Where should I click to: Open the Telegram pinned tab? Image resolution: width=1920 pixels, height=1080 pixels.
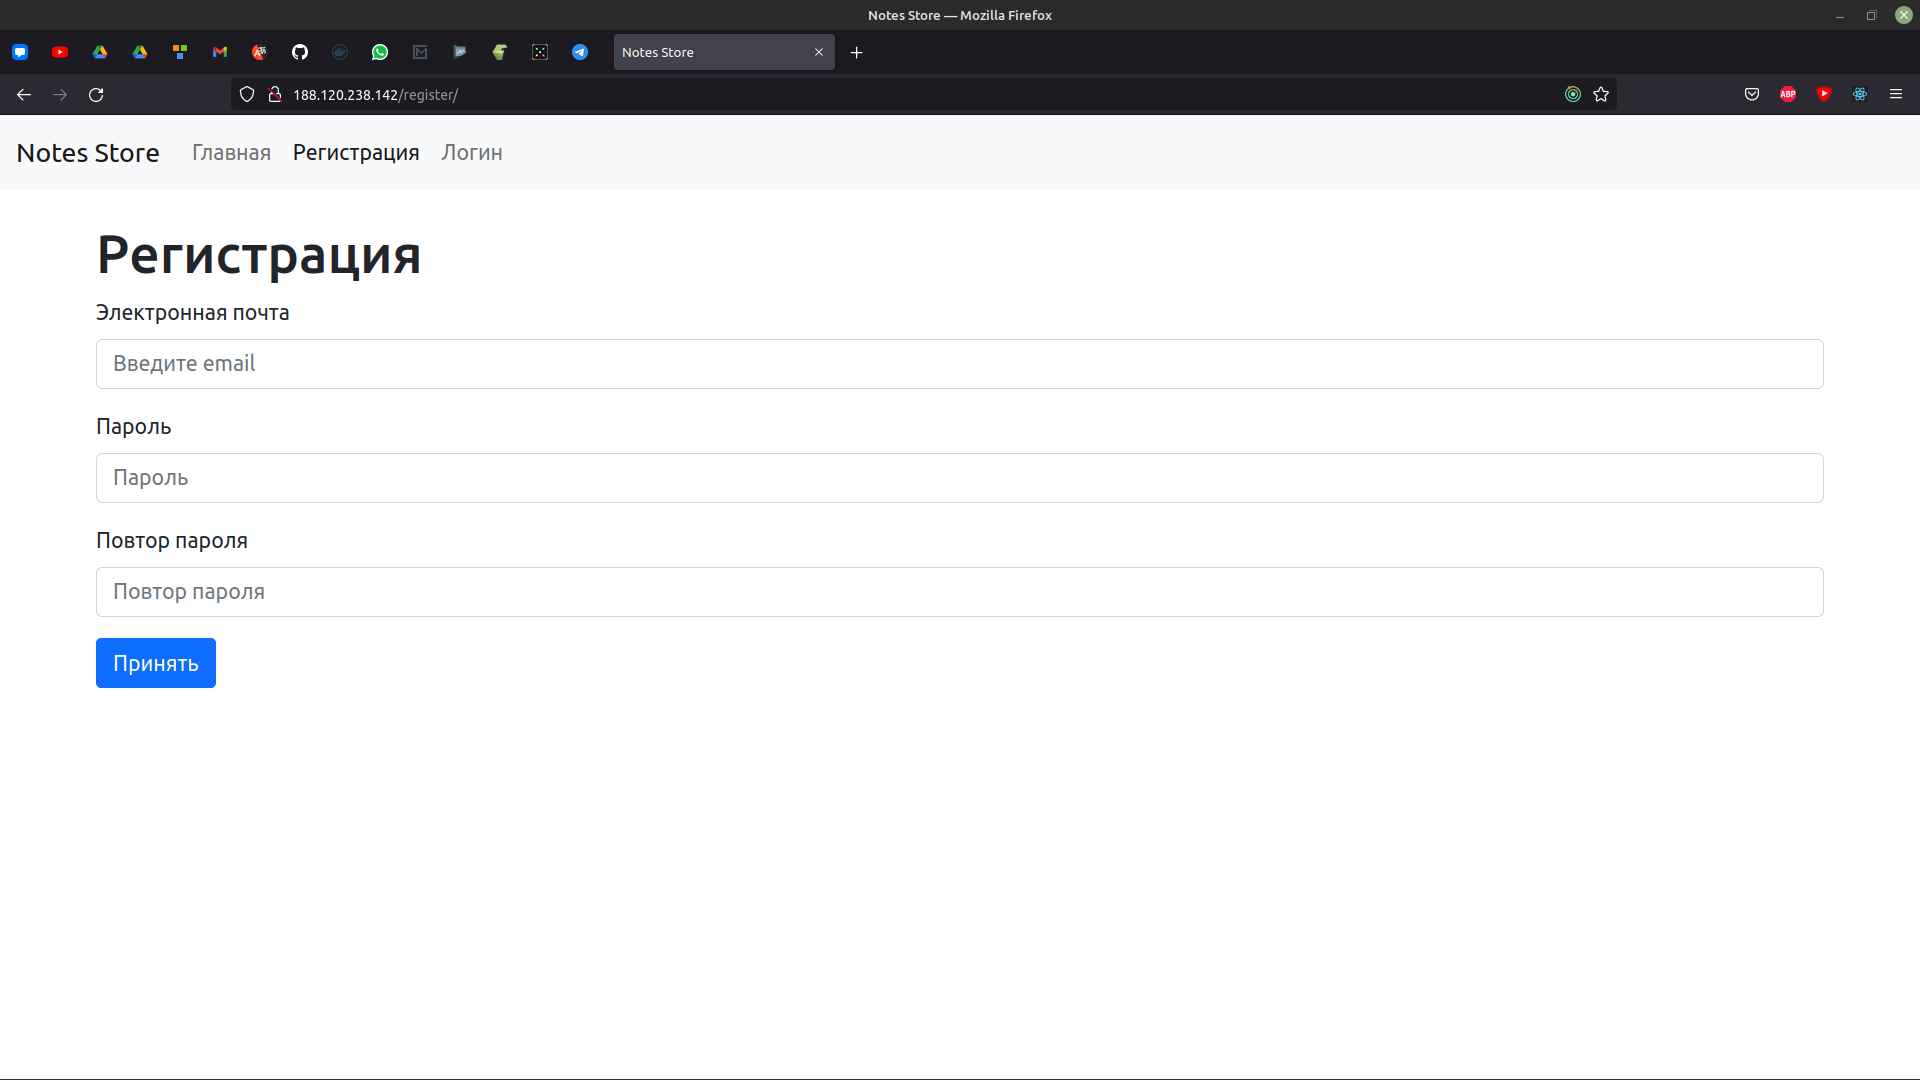point(580,52)
